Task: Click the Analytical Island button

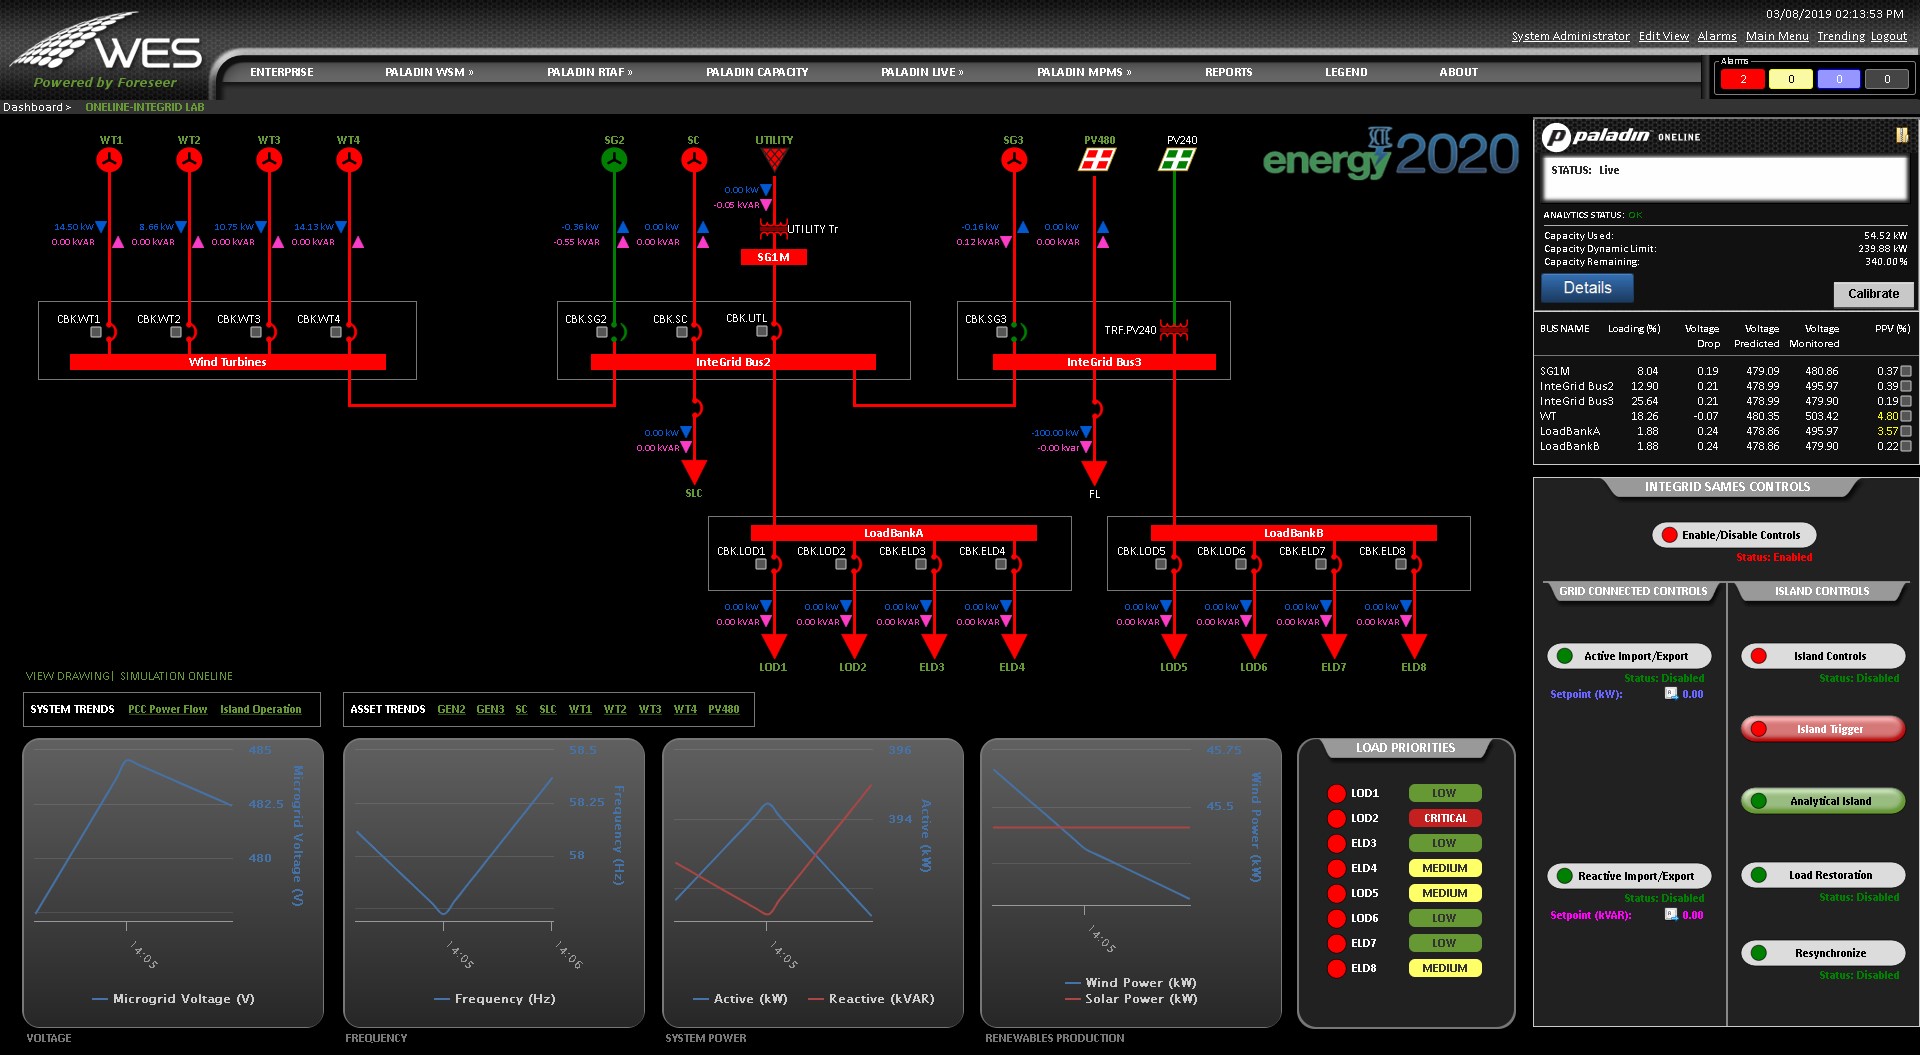Action: tap(1823, 801)
